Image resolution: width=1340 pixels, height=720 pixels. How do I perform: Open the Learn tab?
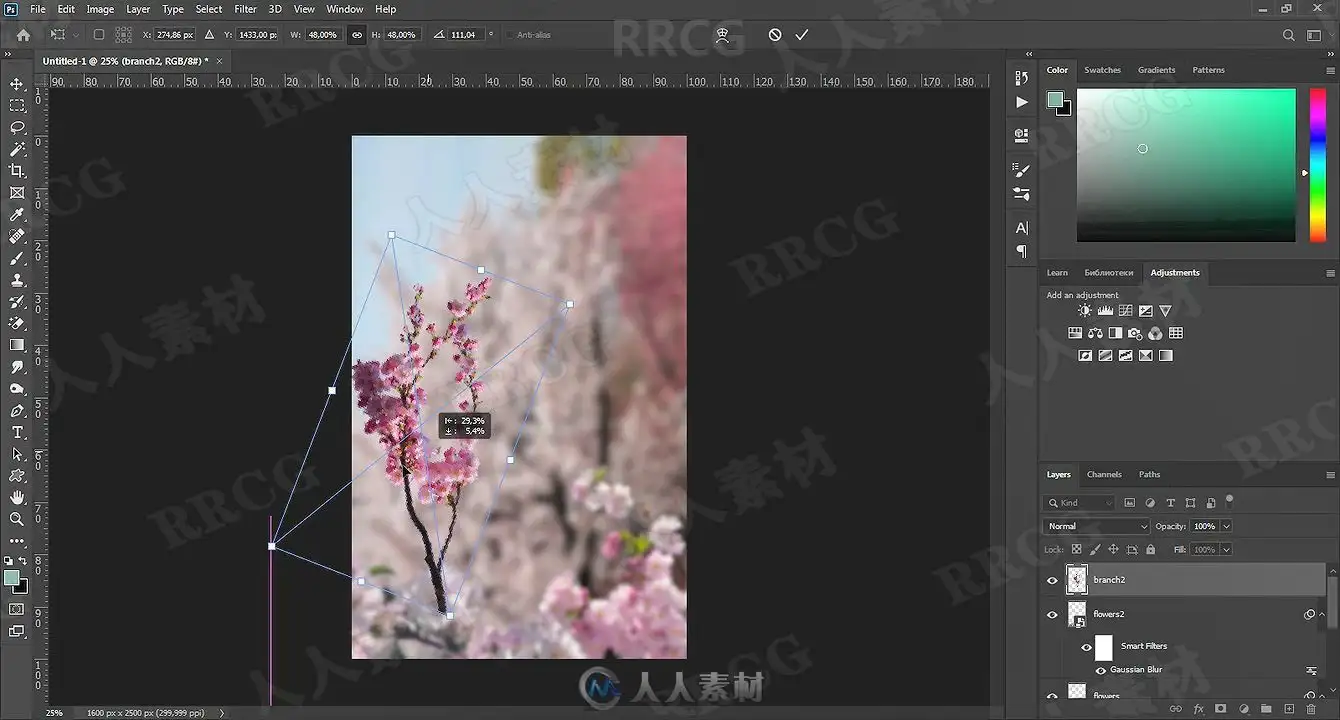pyautogui.click(x=1057, y=273)
